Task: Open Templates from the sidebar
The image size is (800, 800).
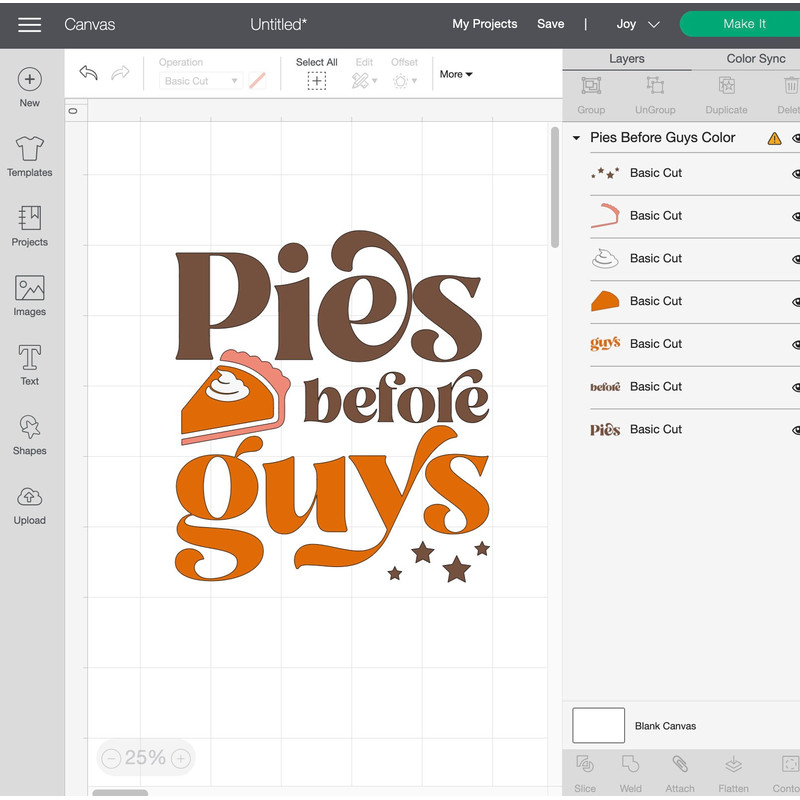Action: click(29, 158)
